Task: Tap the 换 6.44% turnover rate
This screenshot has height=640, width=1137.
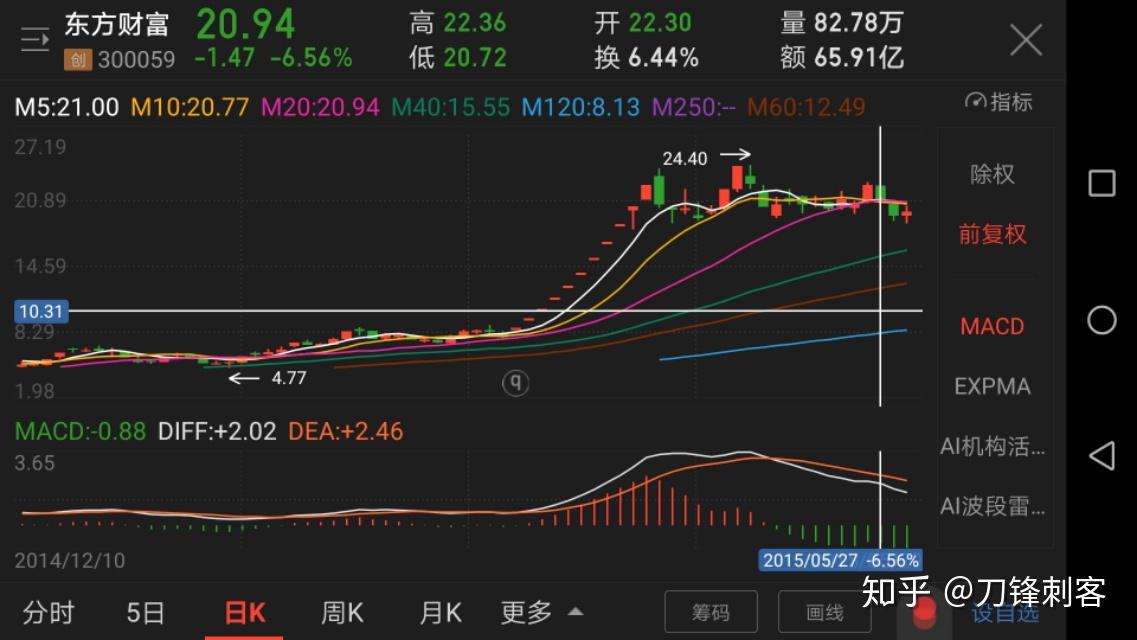Action: 647,58
